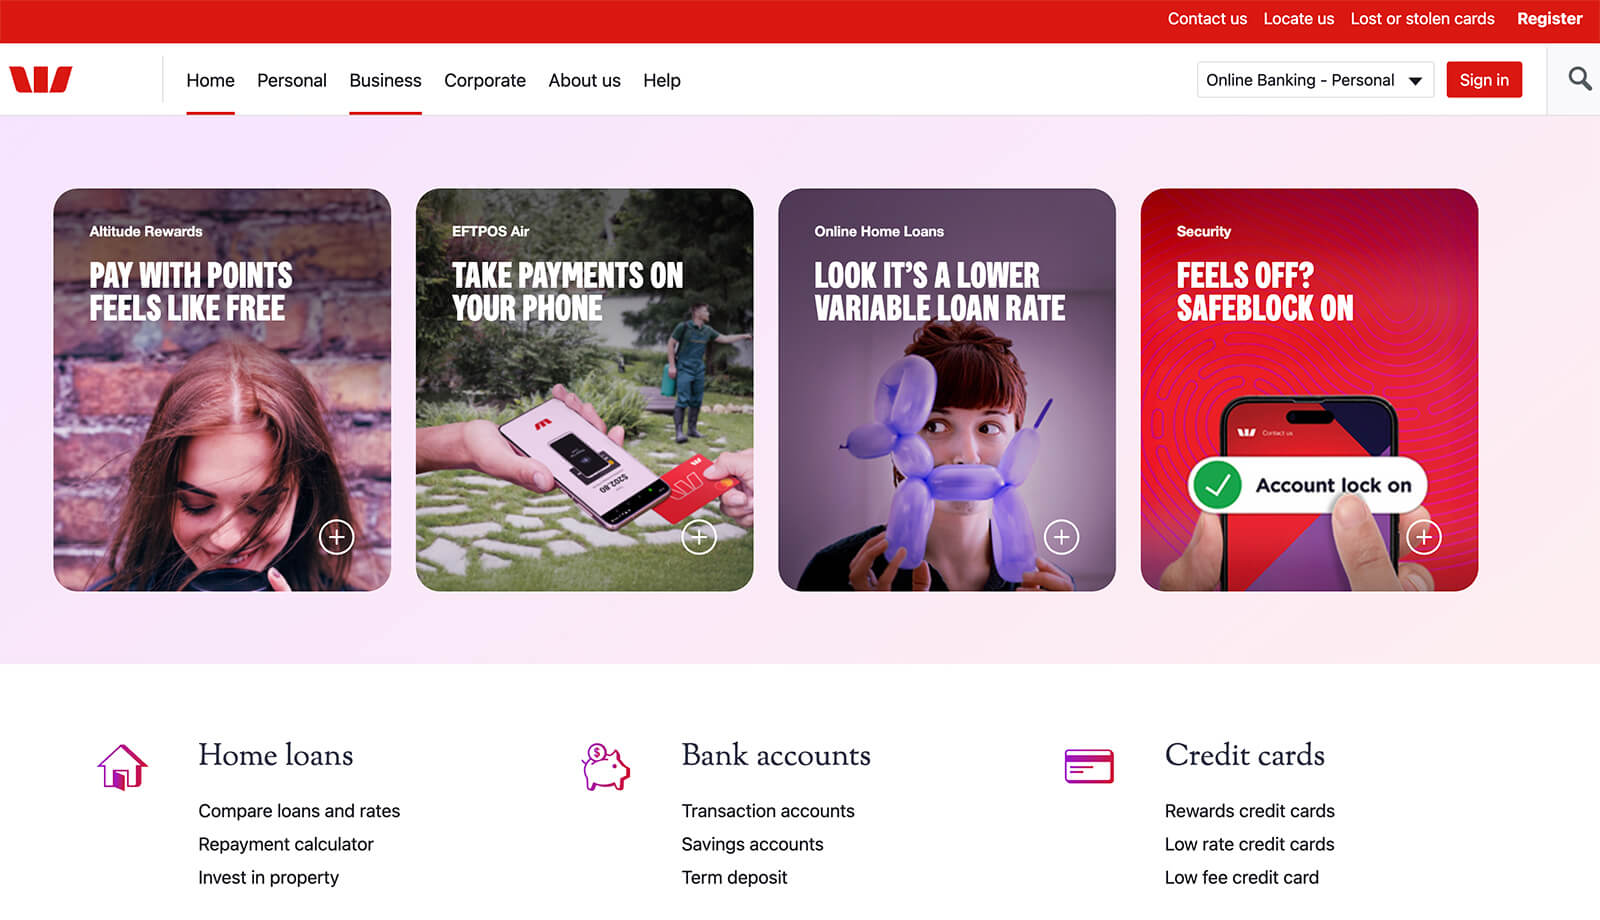The image size is (1600, 920).
Task: Select the Personal menu item
Action: click(x=292, y=80)
